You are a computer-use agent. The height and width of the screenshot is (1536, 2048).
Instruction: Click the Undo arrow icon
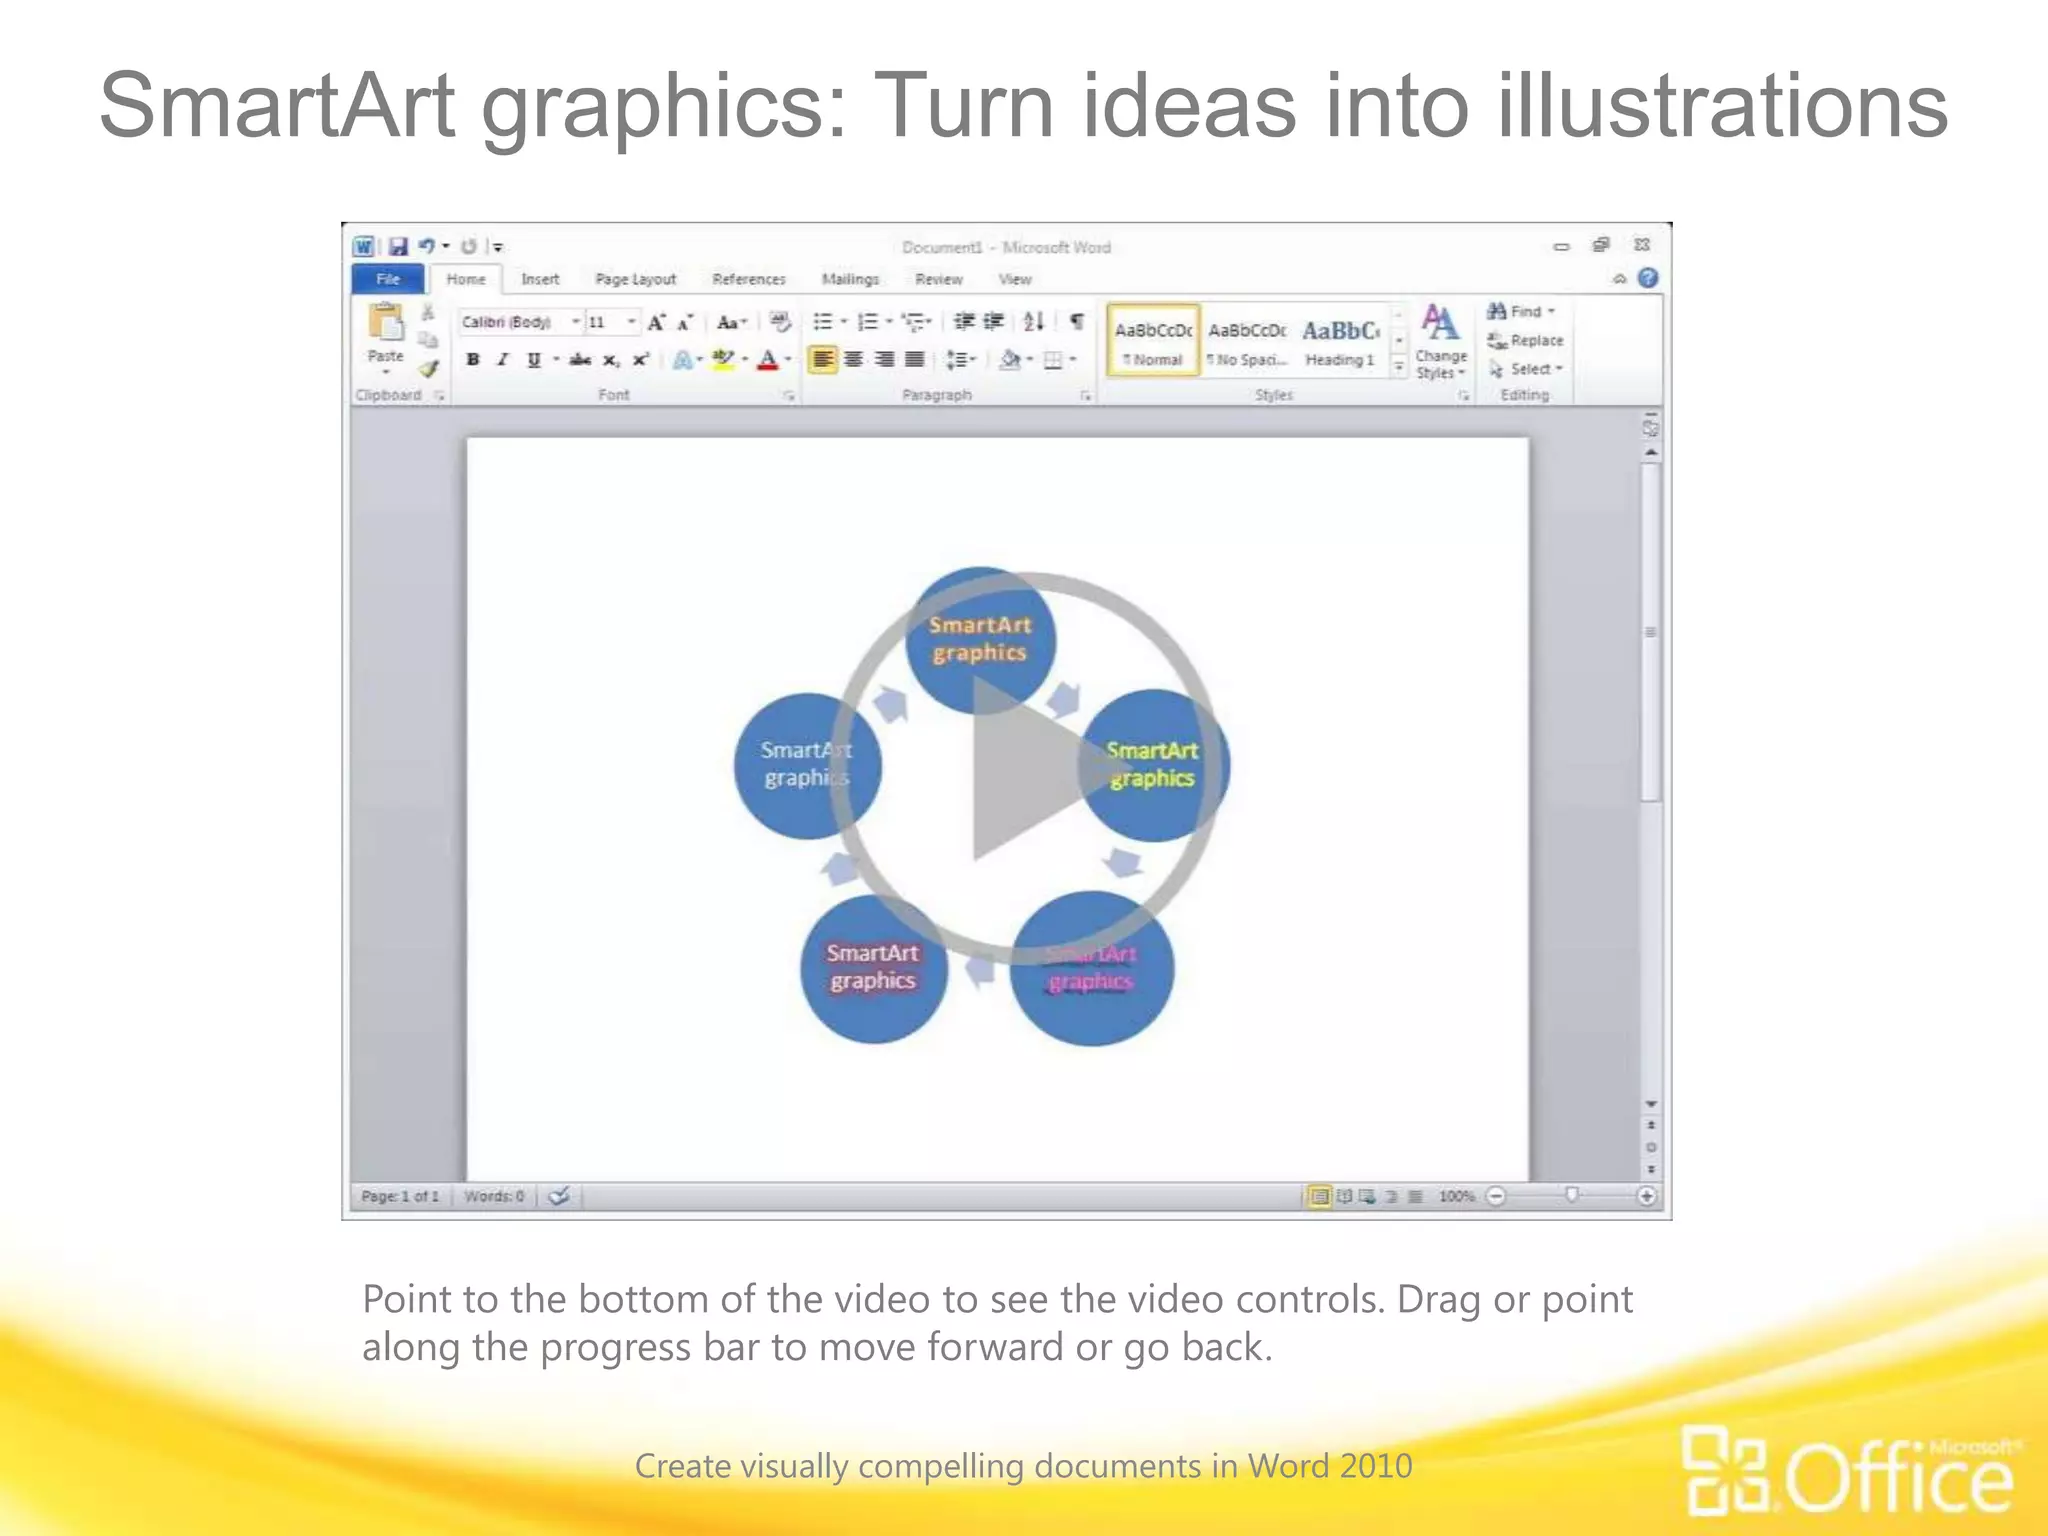427,246
